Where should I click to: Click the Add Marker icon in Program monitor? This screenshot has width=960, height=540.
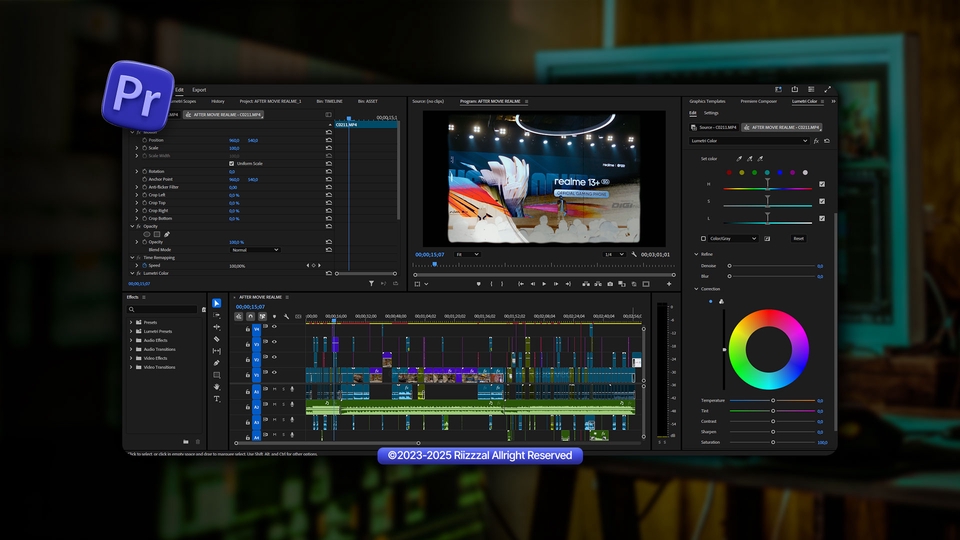pos(478,284)
